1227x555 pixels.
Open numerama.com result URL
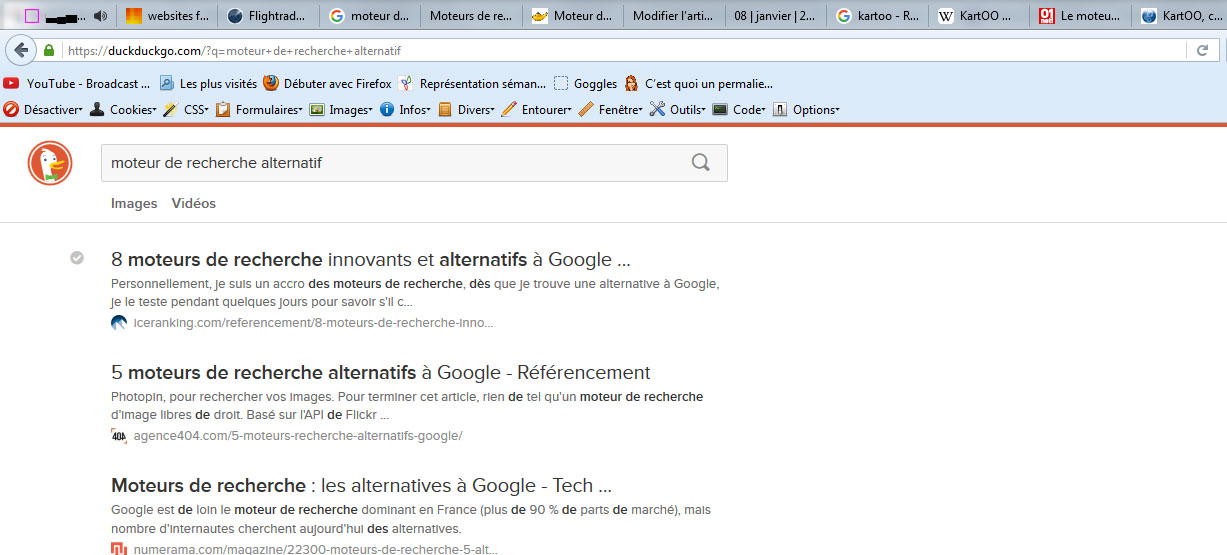tap(315, 549)
